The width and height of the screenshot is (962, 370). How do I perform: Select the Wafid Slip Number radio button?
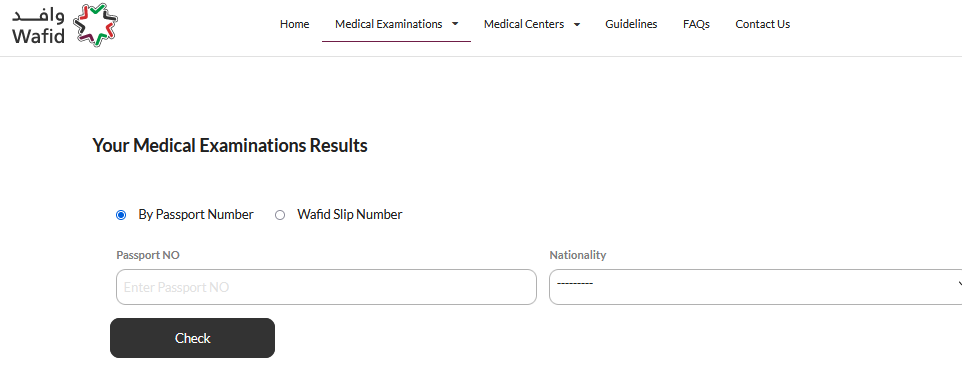(x=280, y=215)
